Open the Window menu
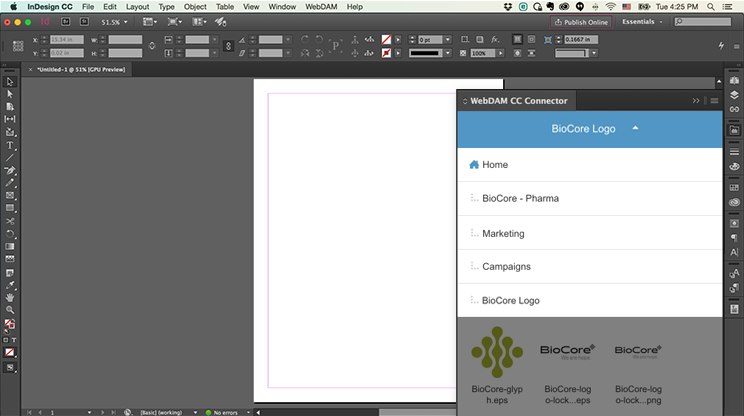 (282, 7)
